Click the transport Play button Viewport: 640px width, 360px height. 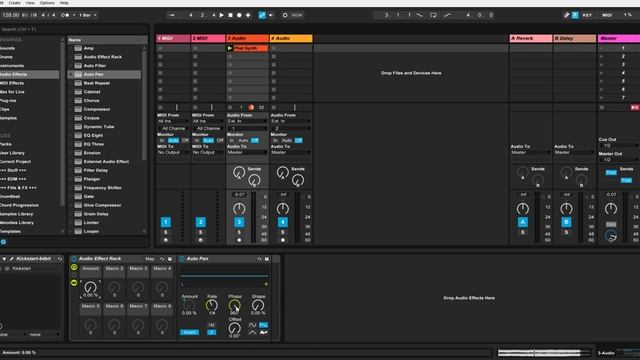[x=222, y=15]
